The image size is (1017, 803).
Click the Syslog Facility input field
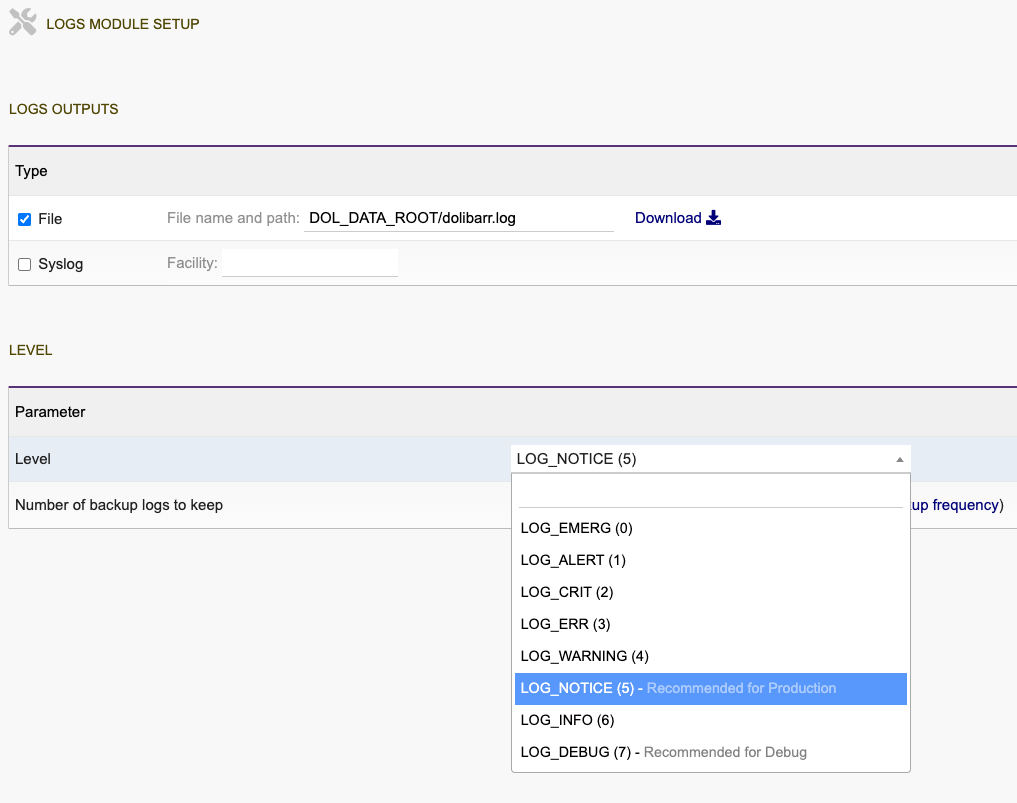click(310, 264)
